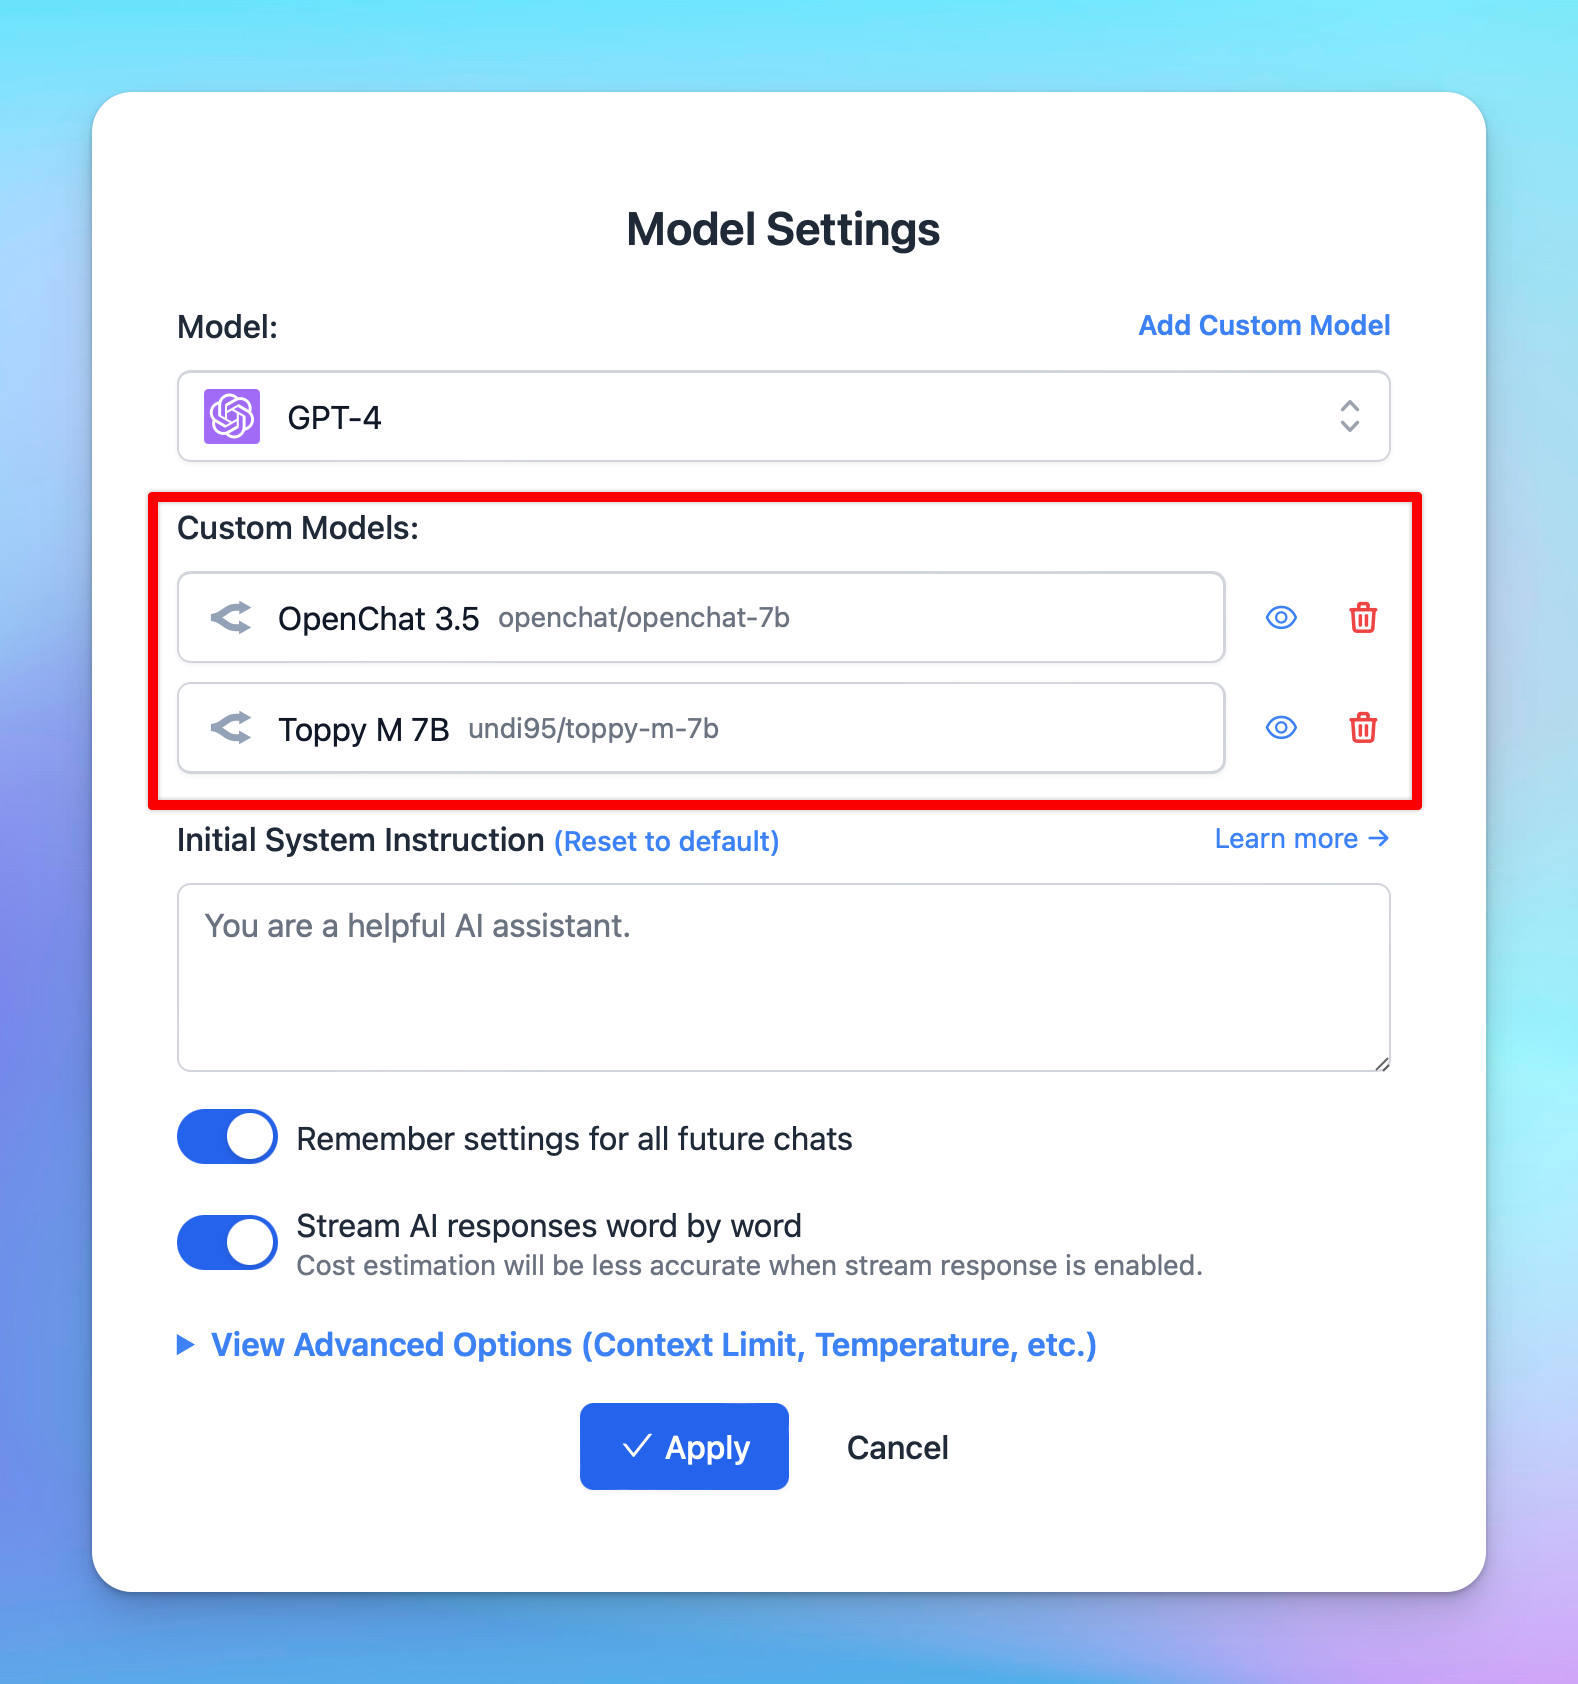1578x1684 pixels.
Task: Click the Add Custom Model link
Action: tap(1264, 325)
